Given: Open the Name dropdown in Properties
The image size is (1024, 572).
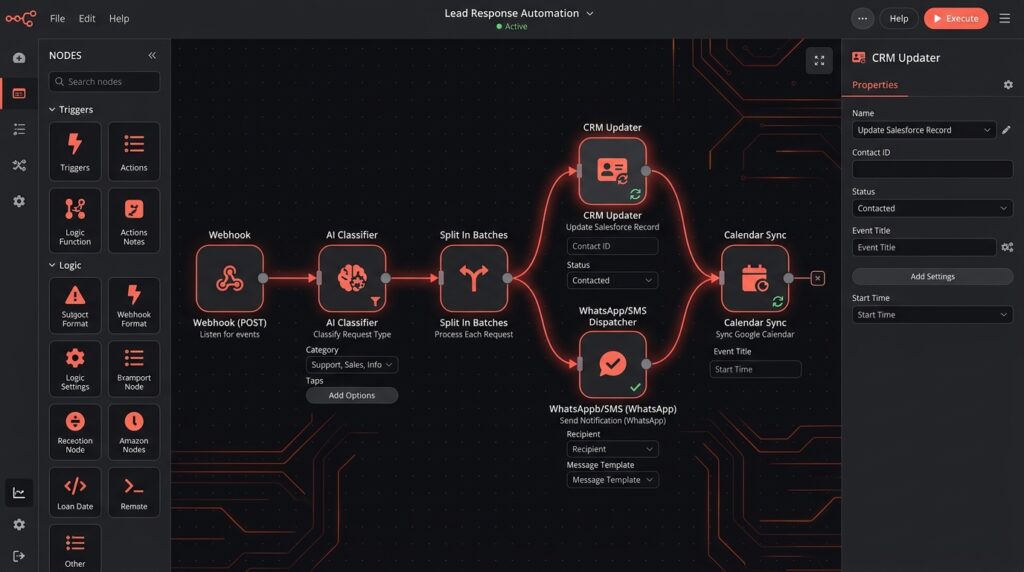Looking at the screenshot, I should point(923,130).
